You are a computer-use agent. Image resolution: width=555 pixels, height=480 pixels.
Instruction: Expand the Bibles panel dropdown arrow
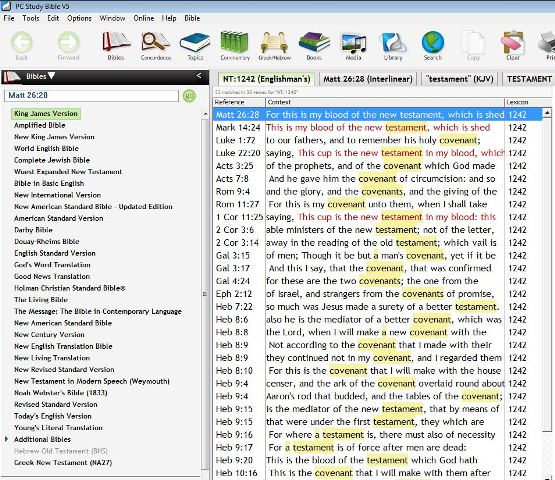(x=52, y=75)
